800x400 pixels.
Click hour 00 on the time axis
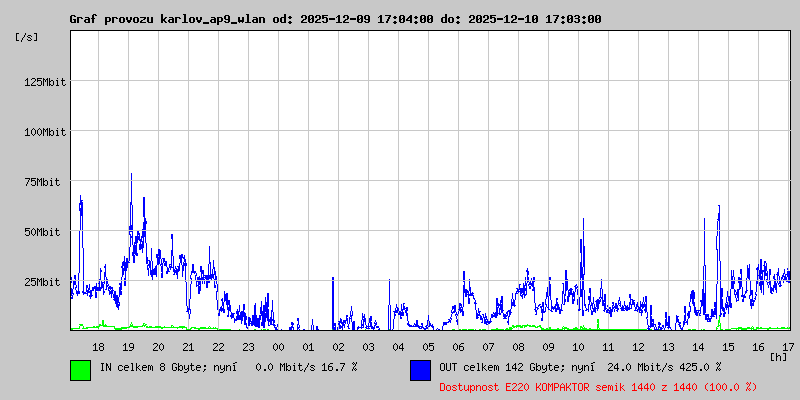point(279,346)
